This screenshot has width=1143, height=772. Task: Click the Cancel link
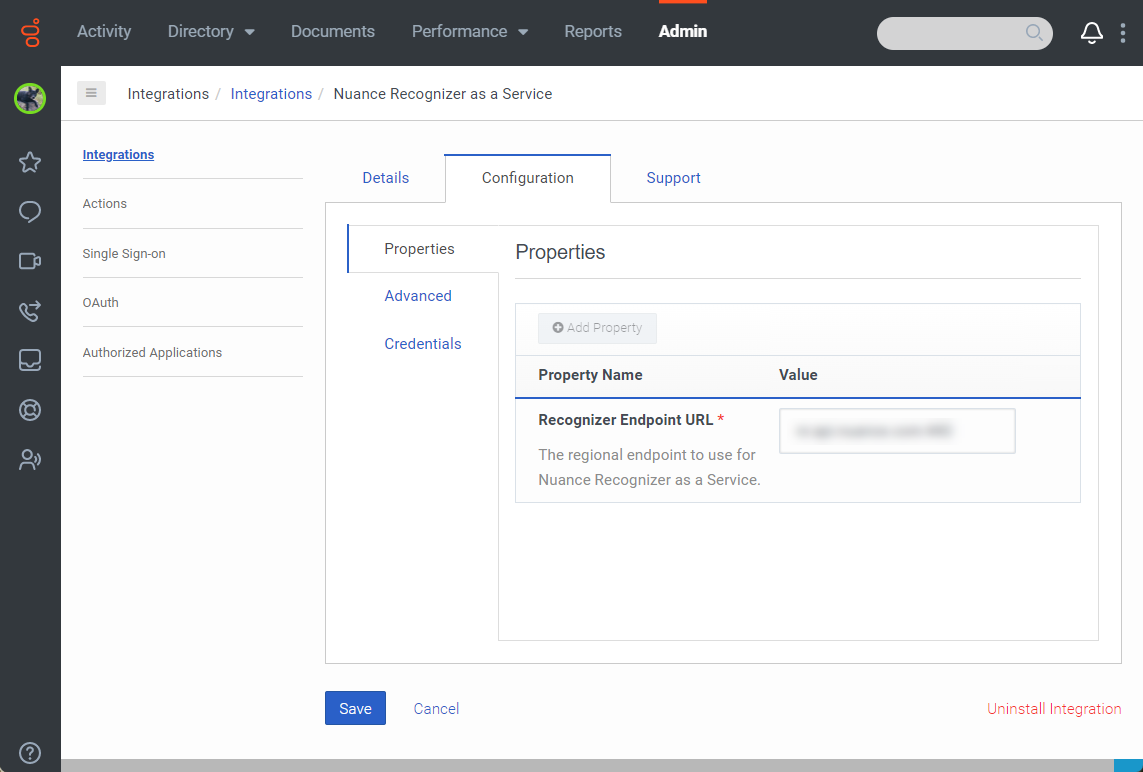436,709
